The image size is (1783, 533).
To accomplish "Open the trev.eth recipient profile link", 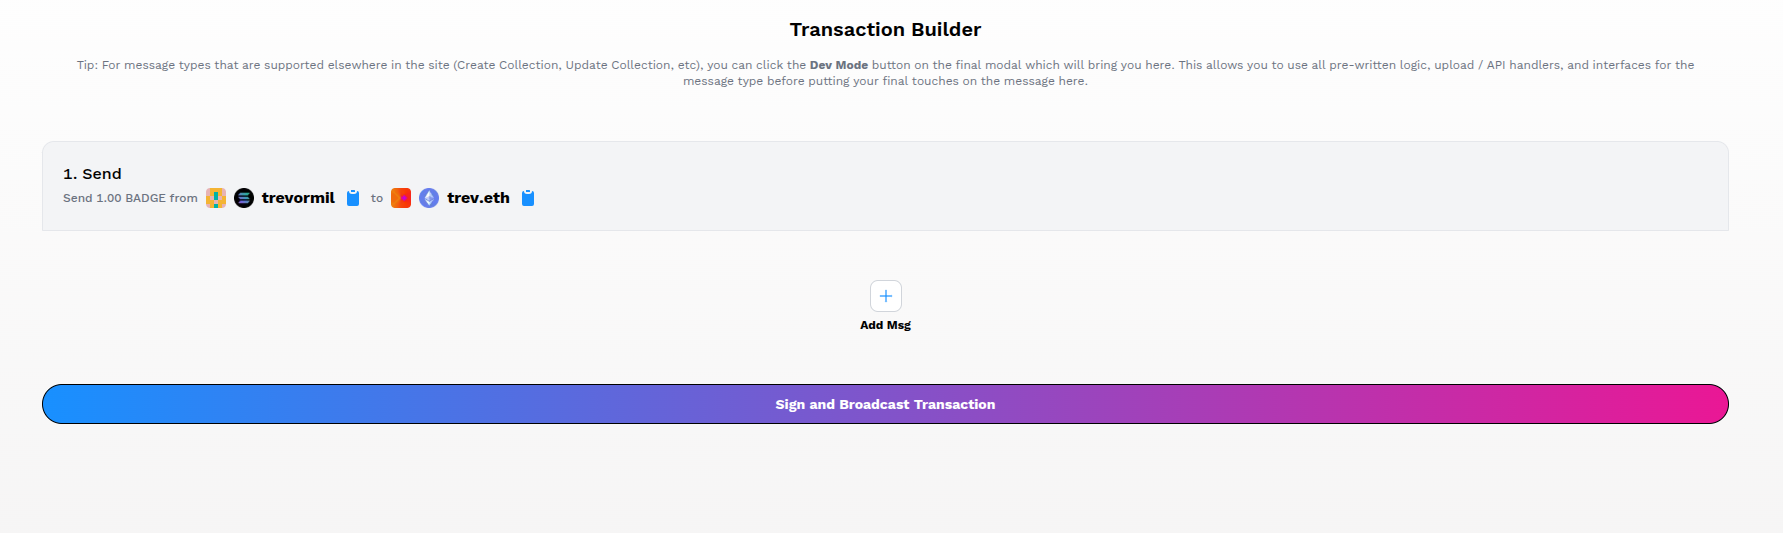I will coord(478,198).
